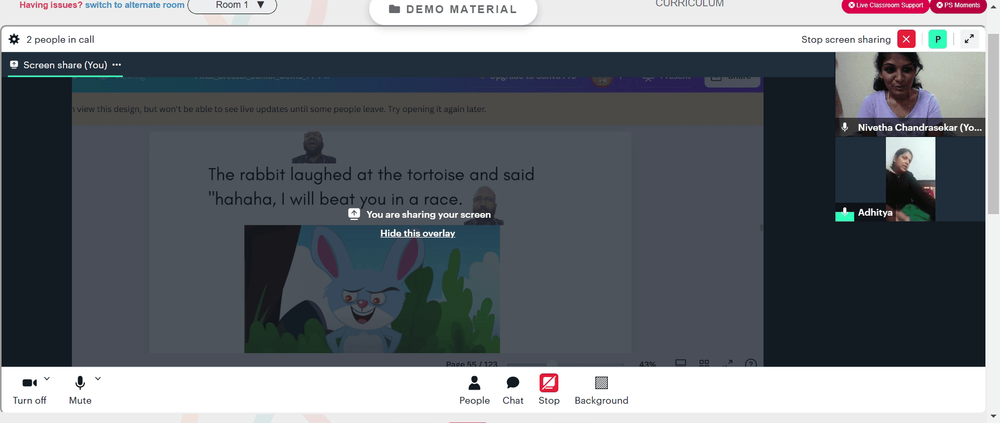Image resolution: width=1000 pixels, height=423 pixels.
Task: Click the help question mark in shared Canva
Action: point(751,364)
